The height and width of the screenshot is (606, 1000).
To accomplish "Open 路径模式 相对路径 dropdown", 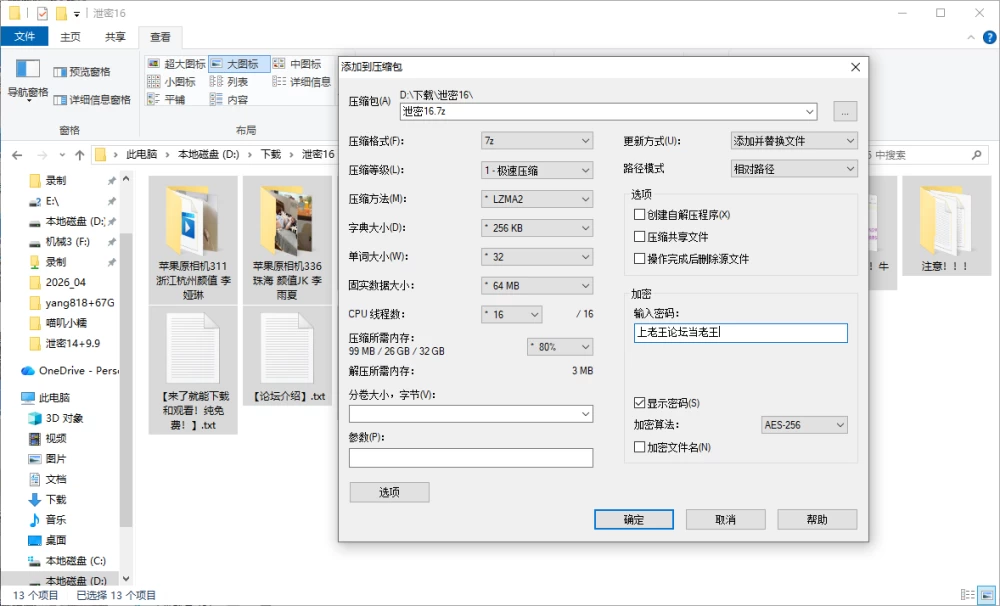I will 794,168.
